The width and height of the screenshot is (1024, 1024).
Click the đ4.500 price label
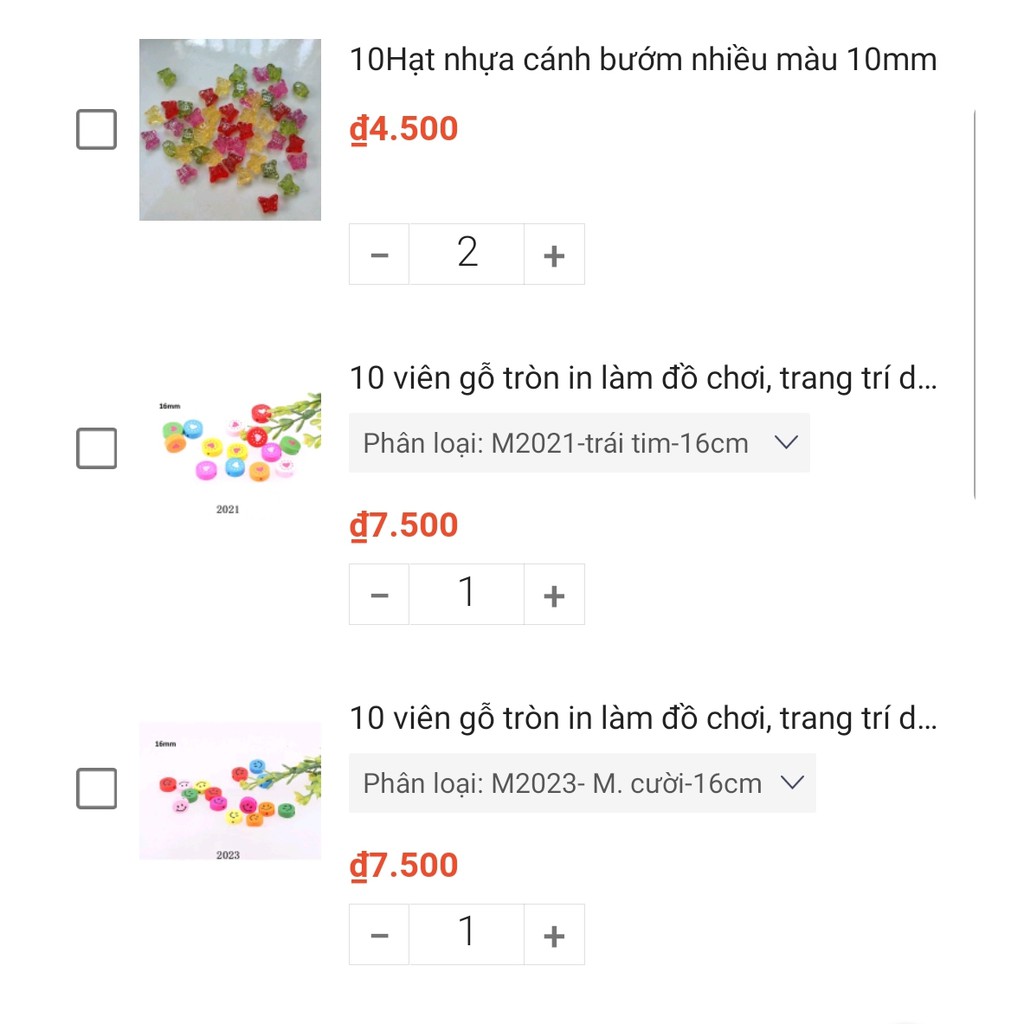click(x=402, y=128)
